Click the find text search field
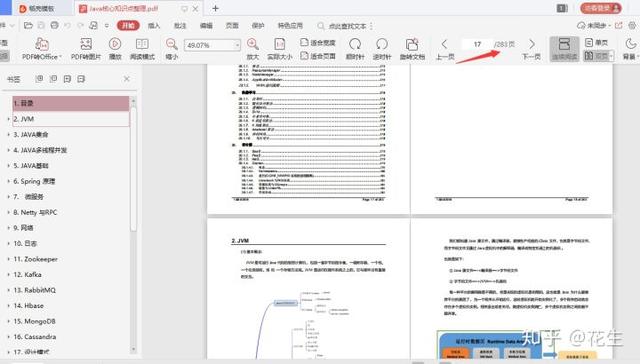 [x=348, y=26]
